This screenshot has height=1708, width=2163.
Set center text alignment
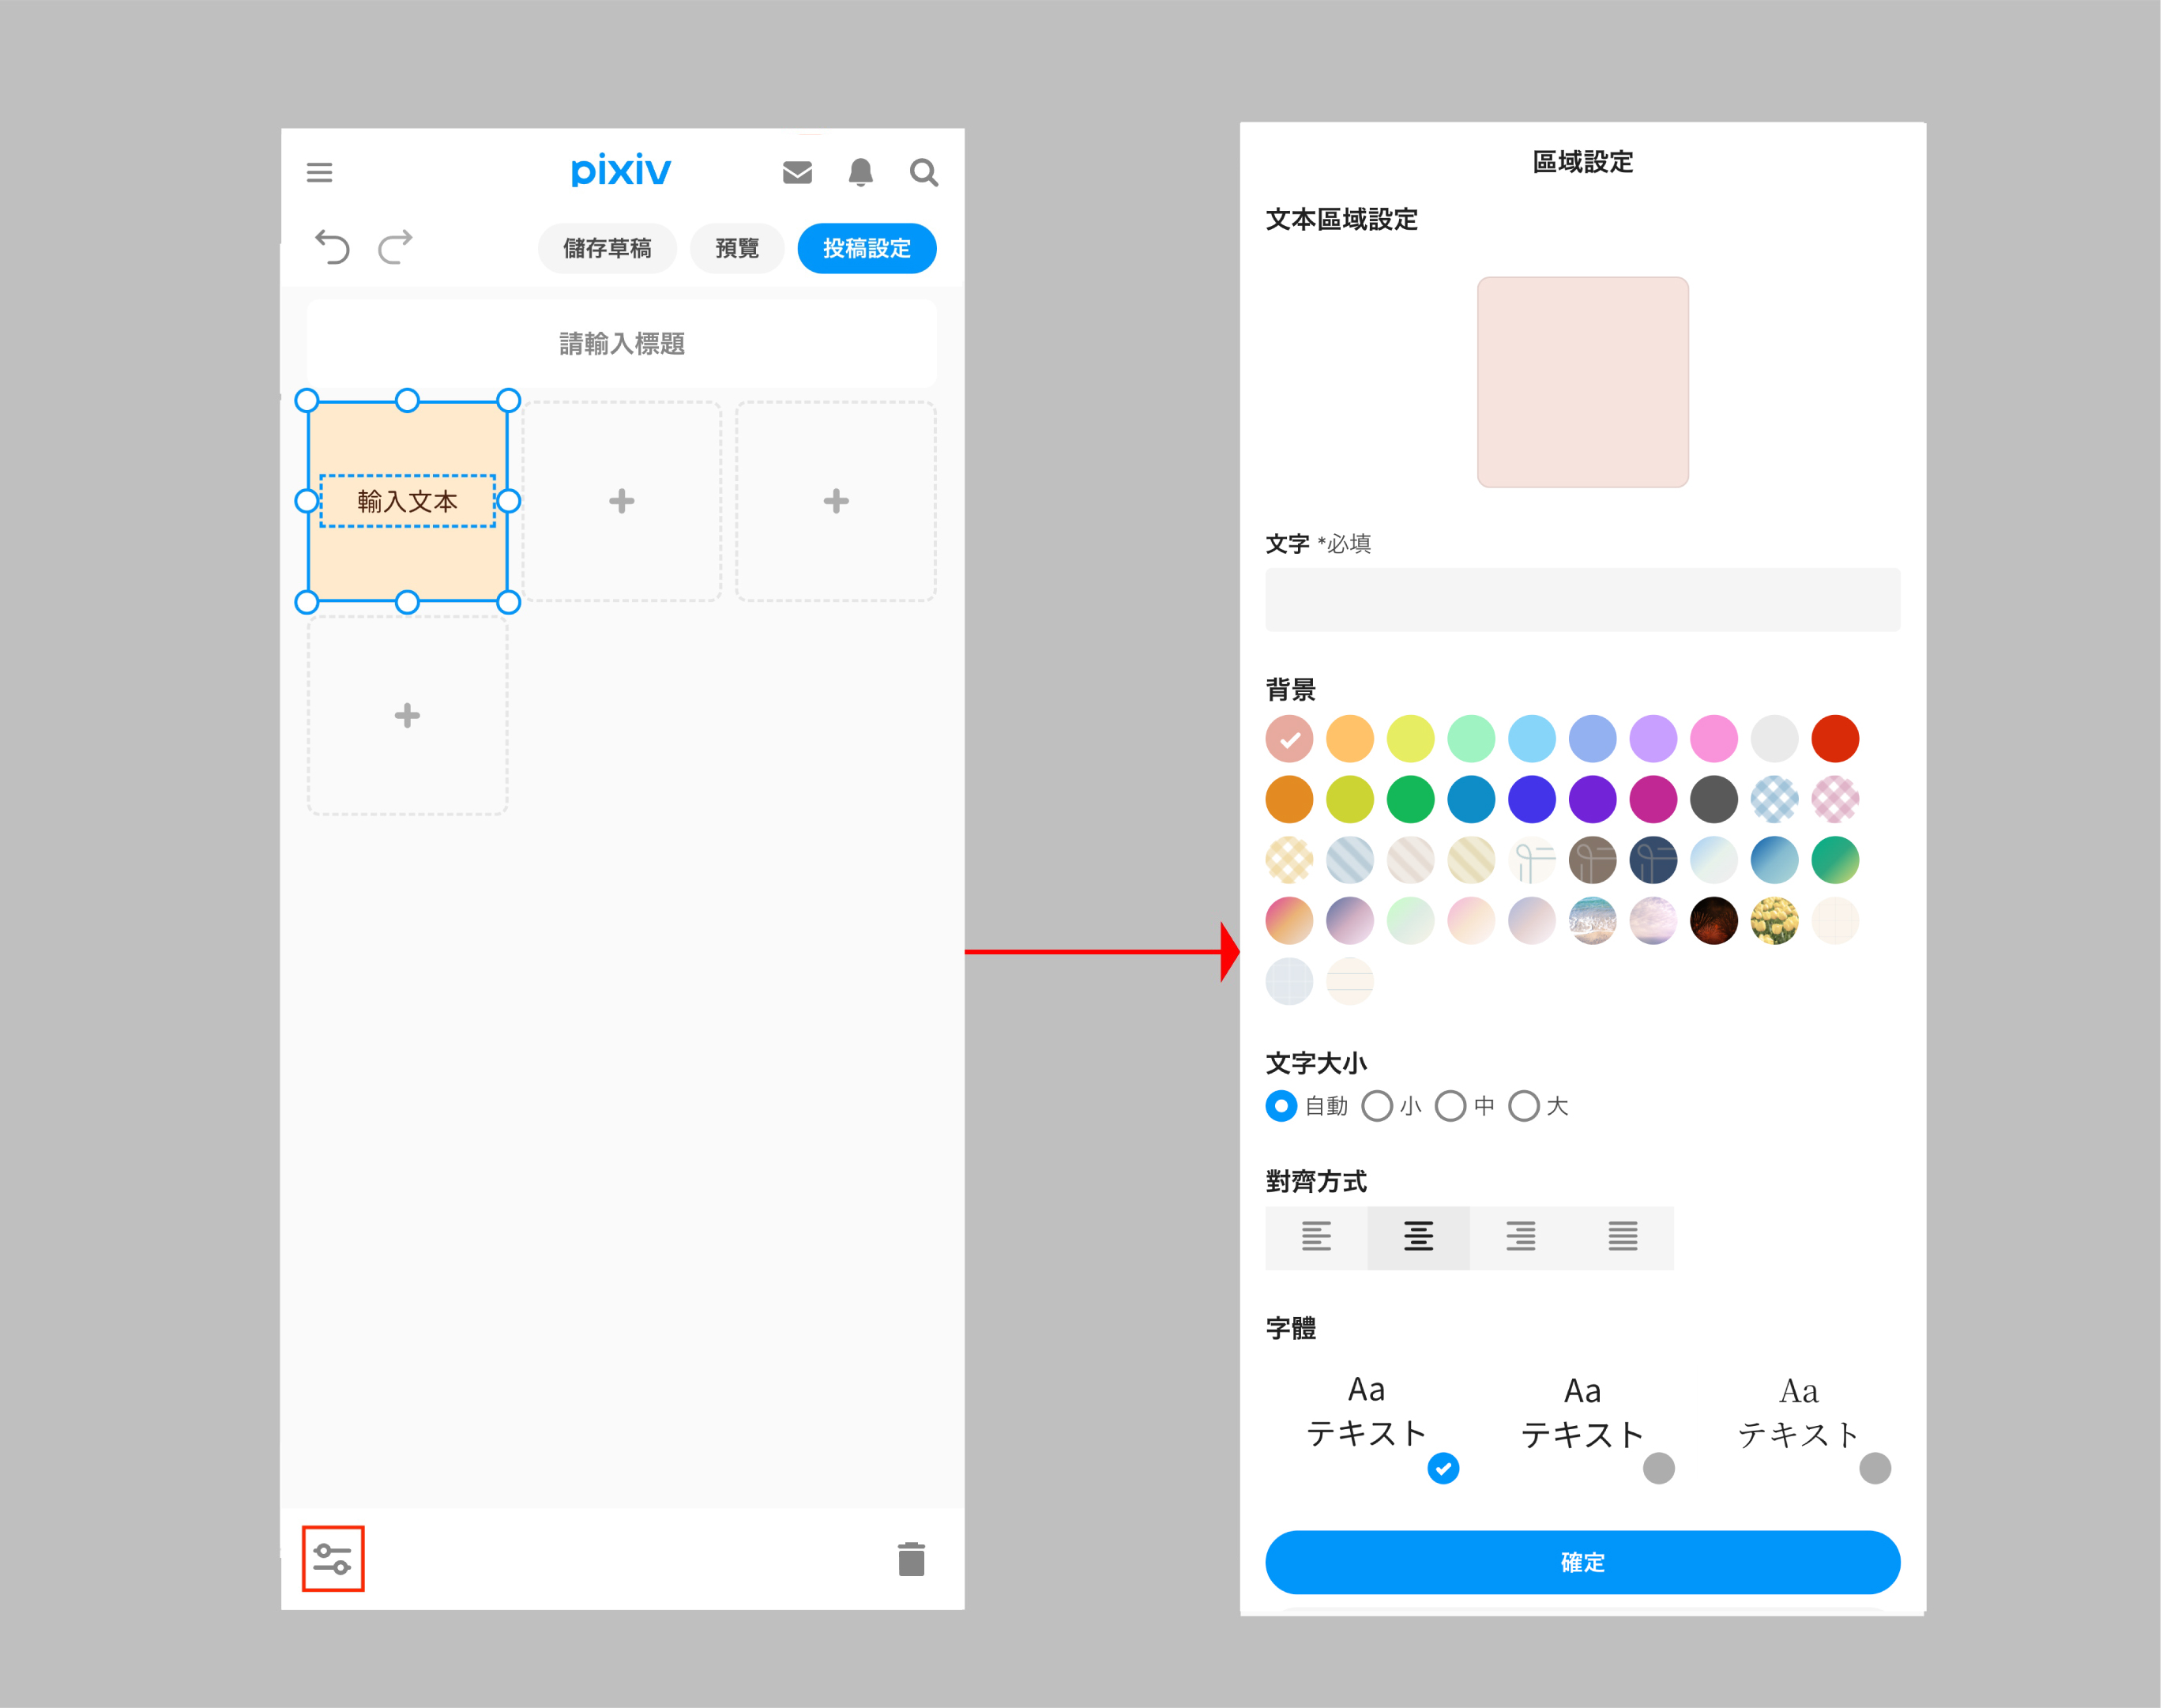(1418, 1237)
